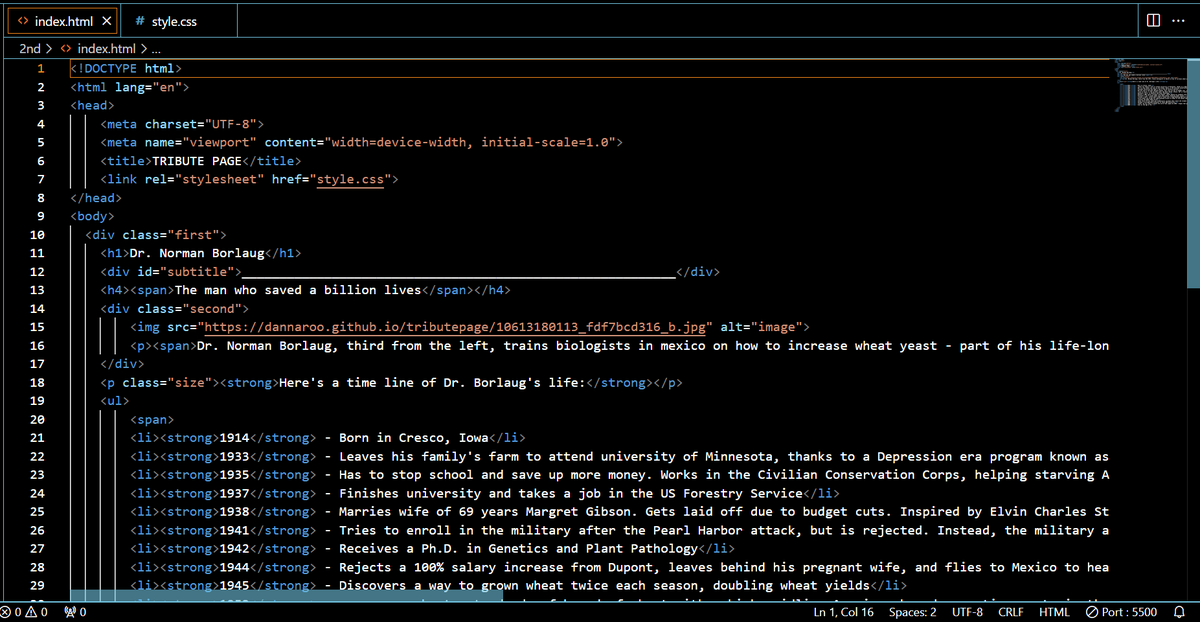1200x622 pixels.
Task: Click "Here's a time line" paragraph
Action: click(x=391, y=383)
